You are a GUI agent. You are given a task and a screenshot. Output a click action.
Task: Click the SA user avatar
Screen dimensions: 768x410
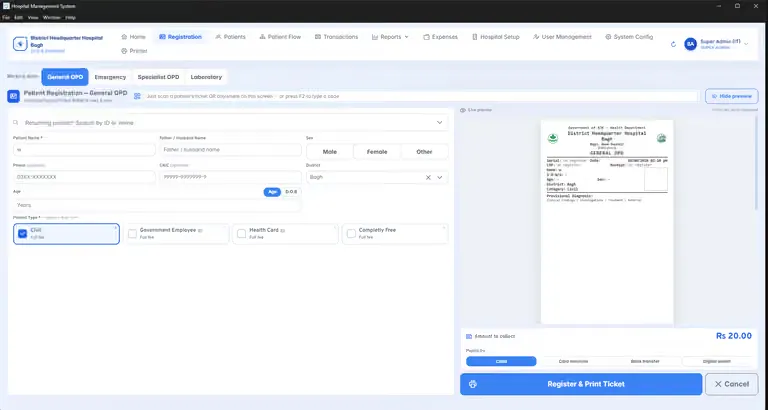click(x=691, y=44)
